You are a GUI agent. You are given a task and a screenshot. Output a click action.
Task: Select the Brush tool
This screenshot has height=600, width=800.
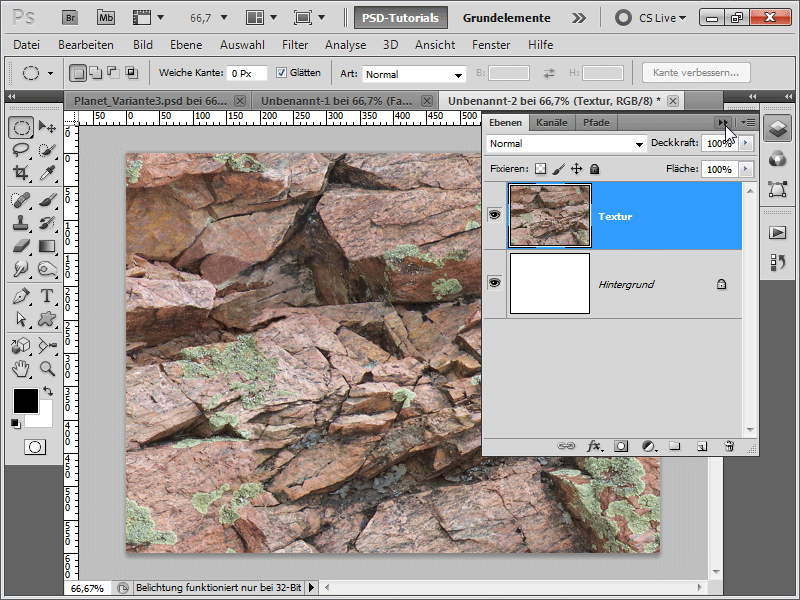pos(47,199)
